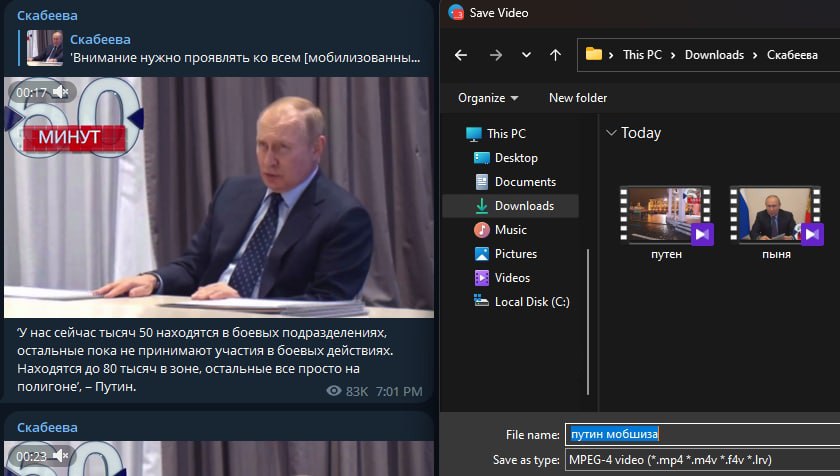The image size is (840, 476).
Task: Click the reply preview avatar thumbnail
Action: click(44, 48)
